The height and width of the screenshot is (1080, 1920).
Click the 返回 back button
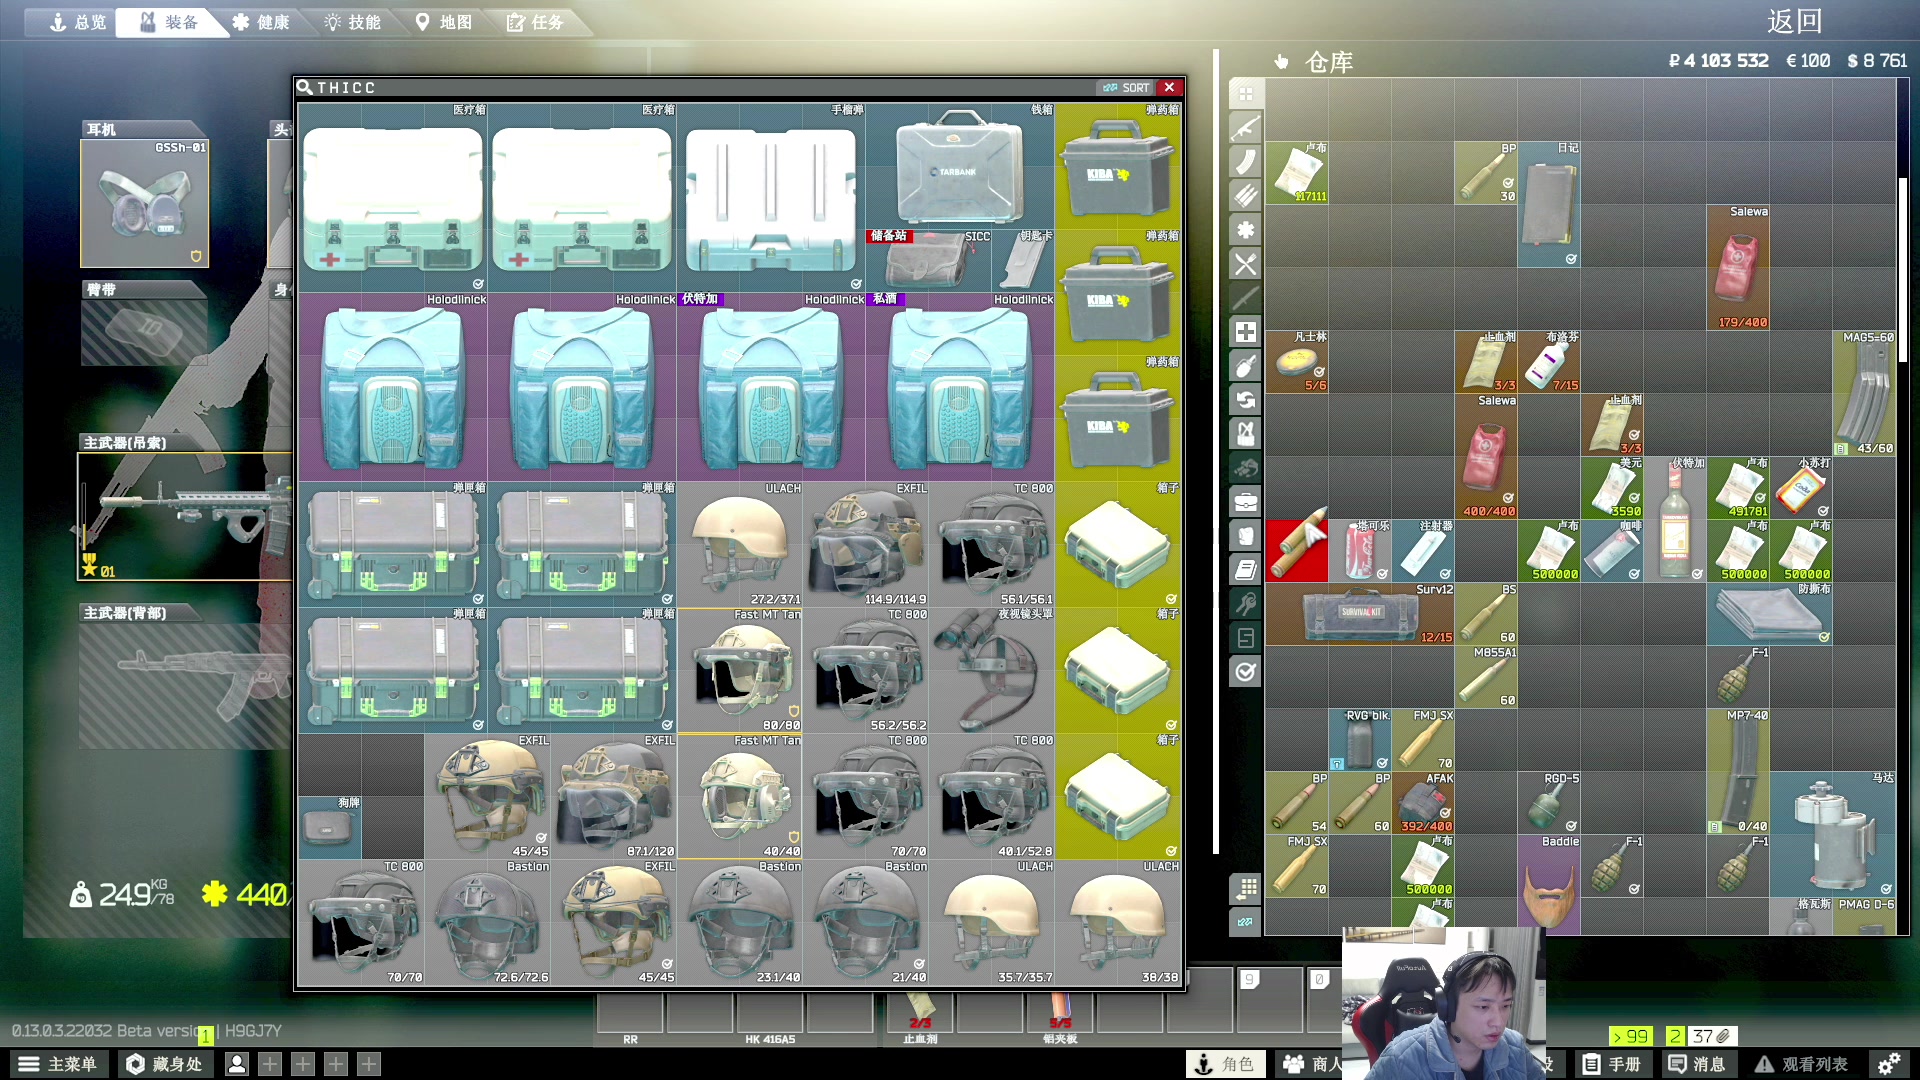coord(1795,22)
